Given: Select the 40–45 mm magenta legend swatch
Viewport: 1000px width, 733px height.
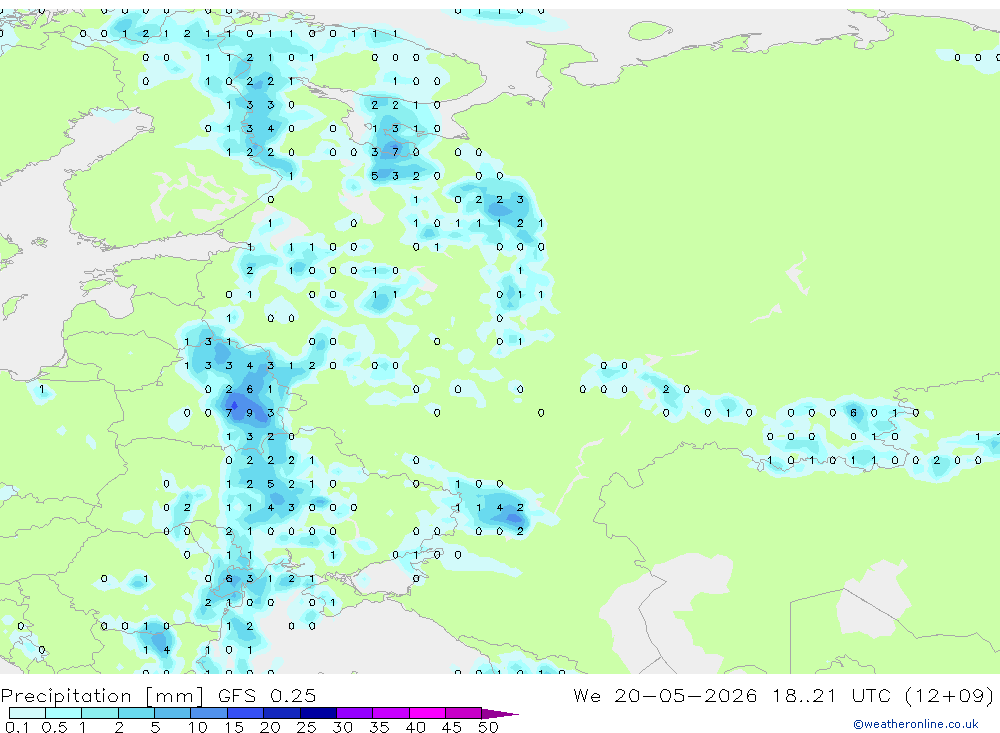Looking at the screenshot, I should pos(427,713).
